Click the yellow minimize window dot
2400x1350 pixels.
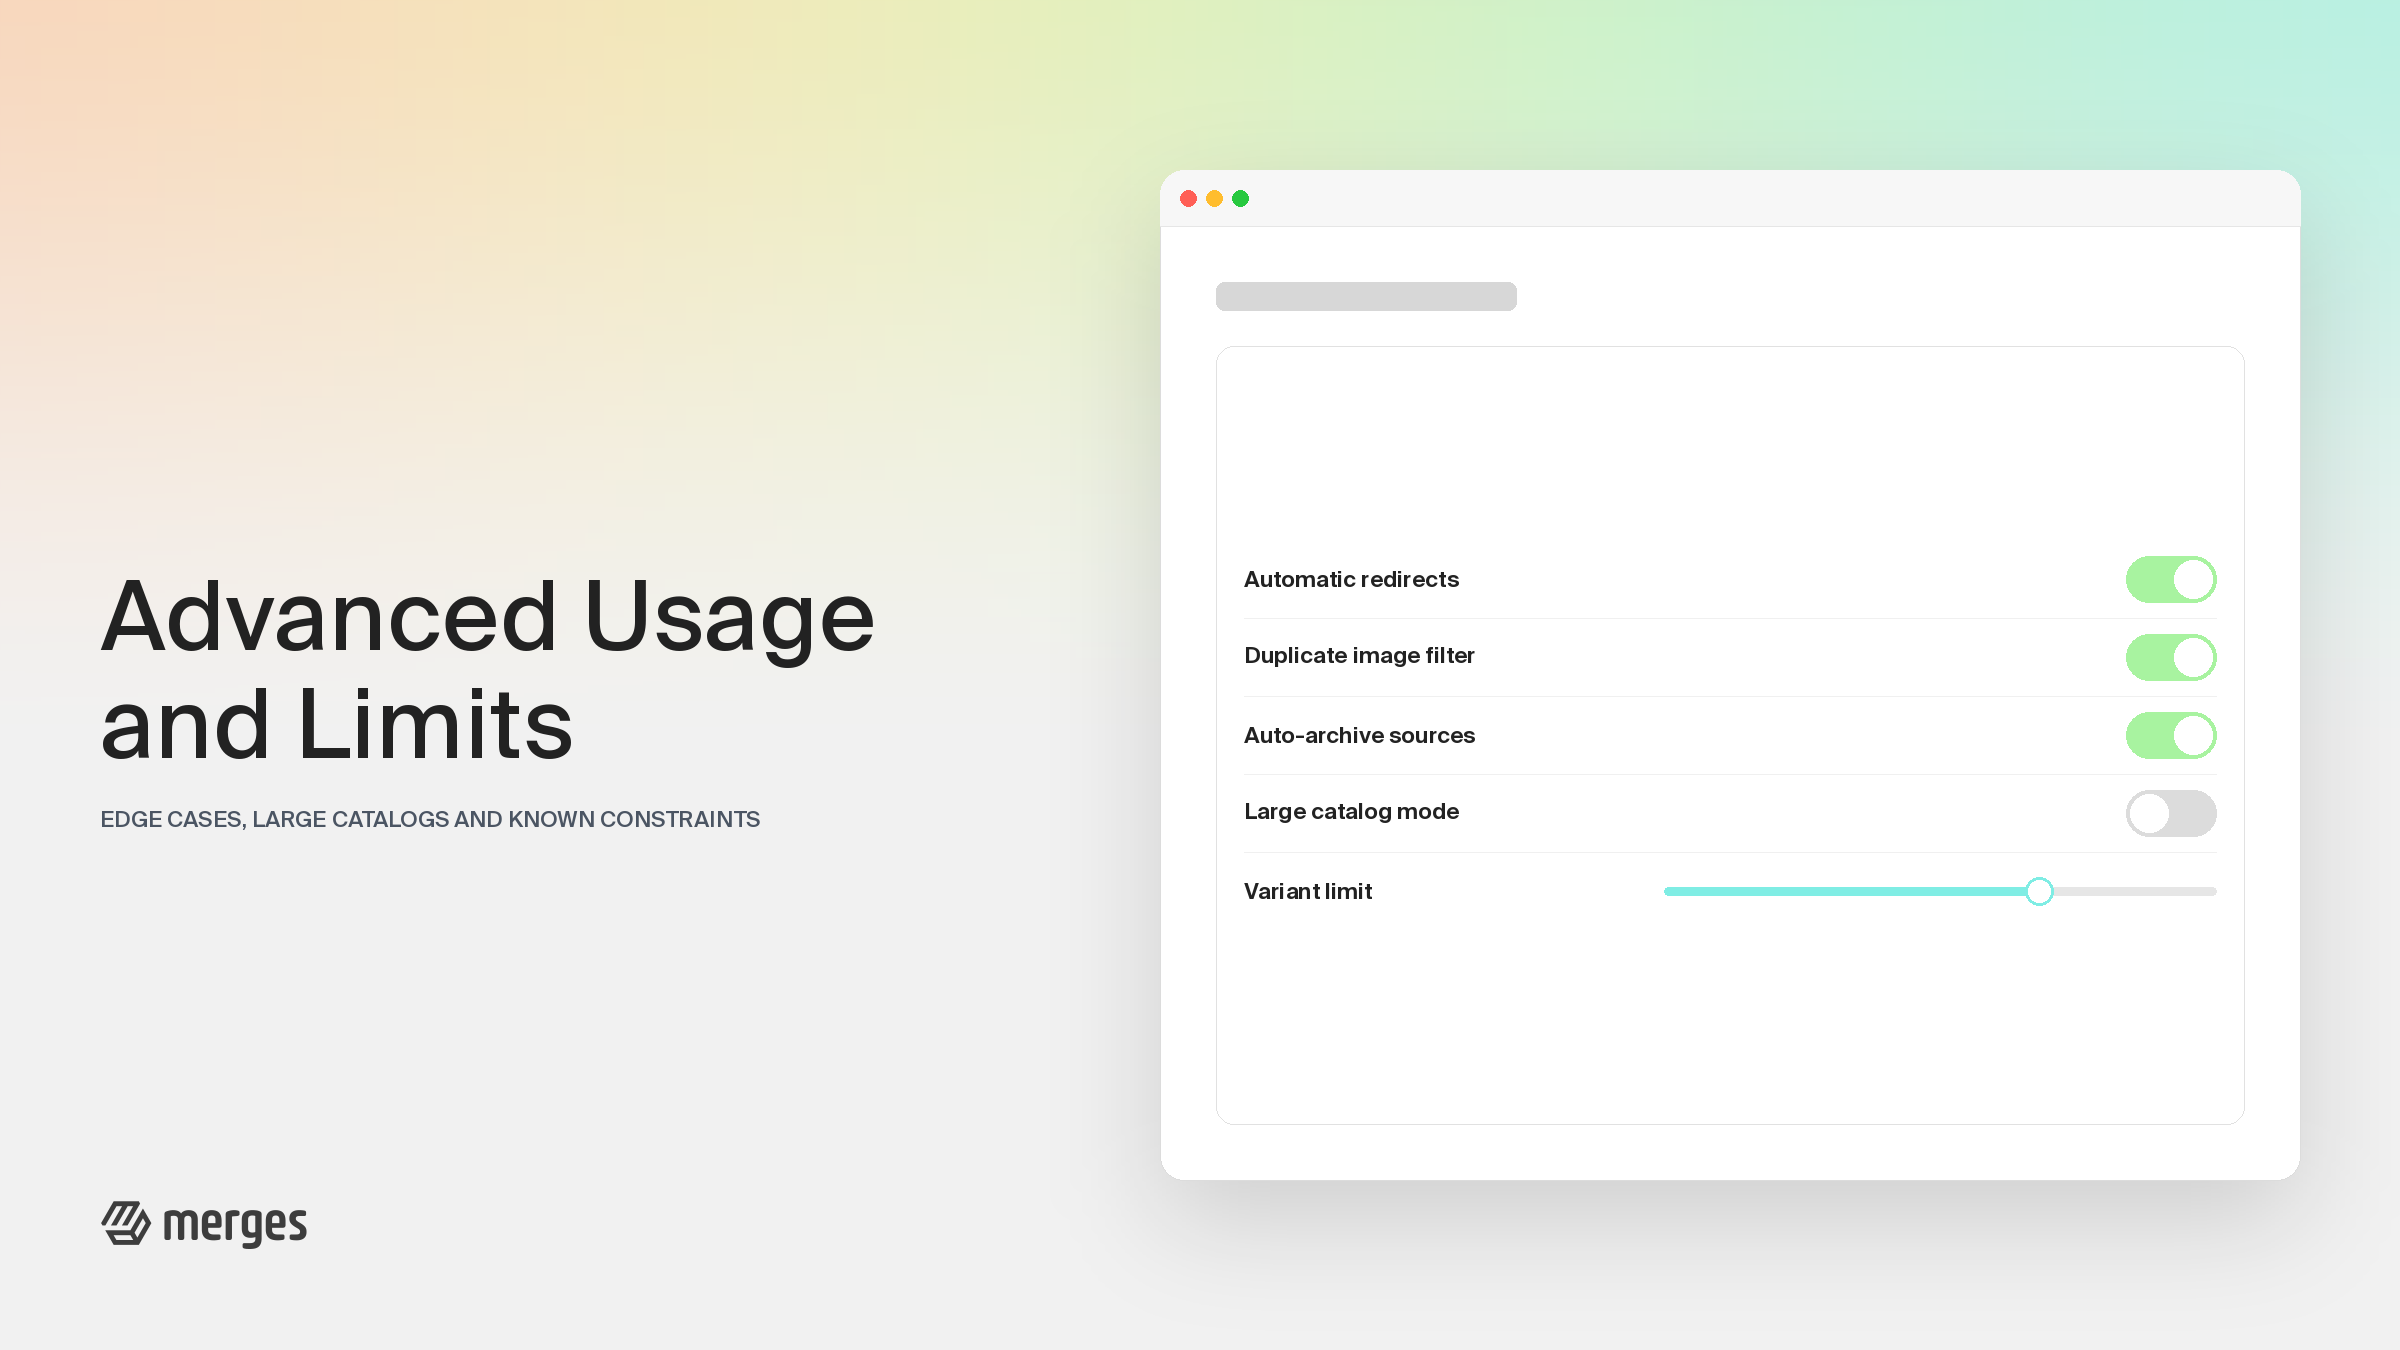(1215, 199)
